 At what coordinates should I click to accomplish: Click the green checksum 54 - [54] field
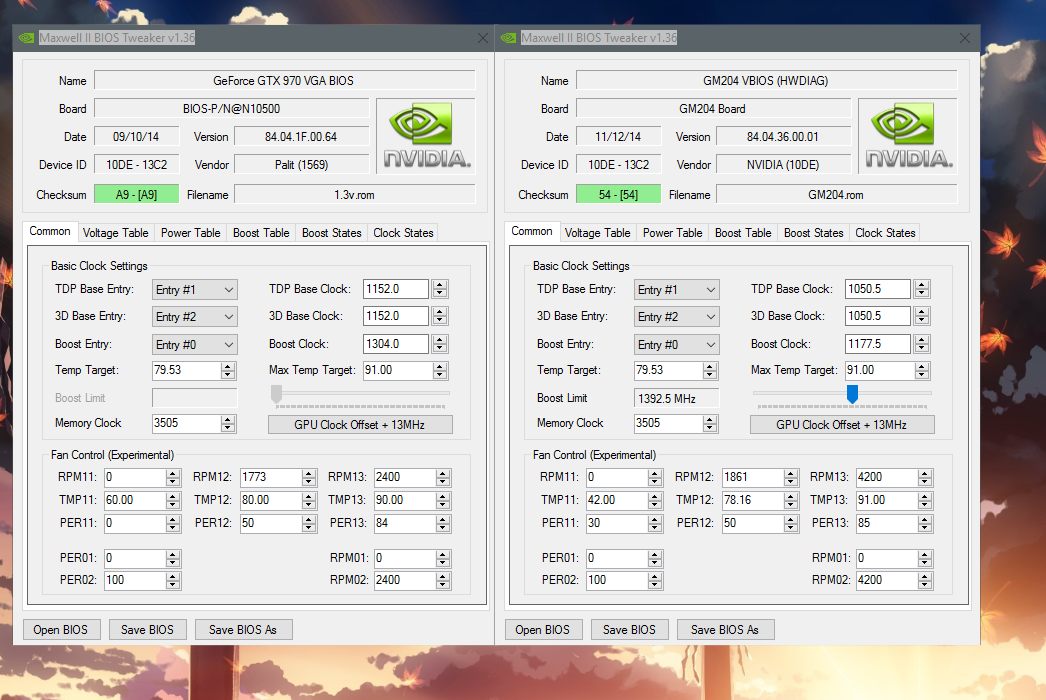618,194
